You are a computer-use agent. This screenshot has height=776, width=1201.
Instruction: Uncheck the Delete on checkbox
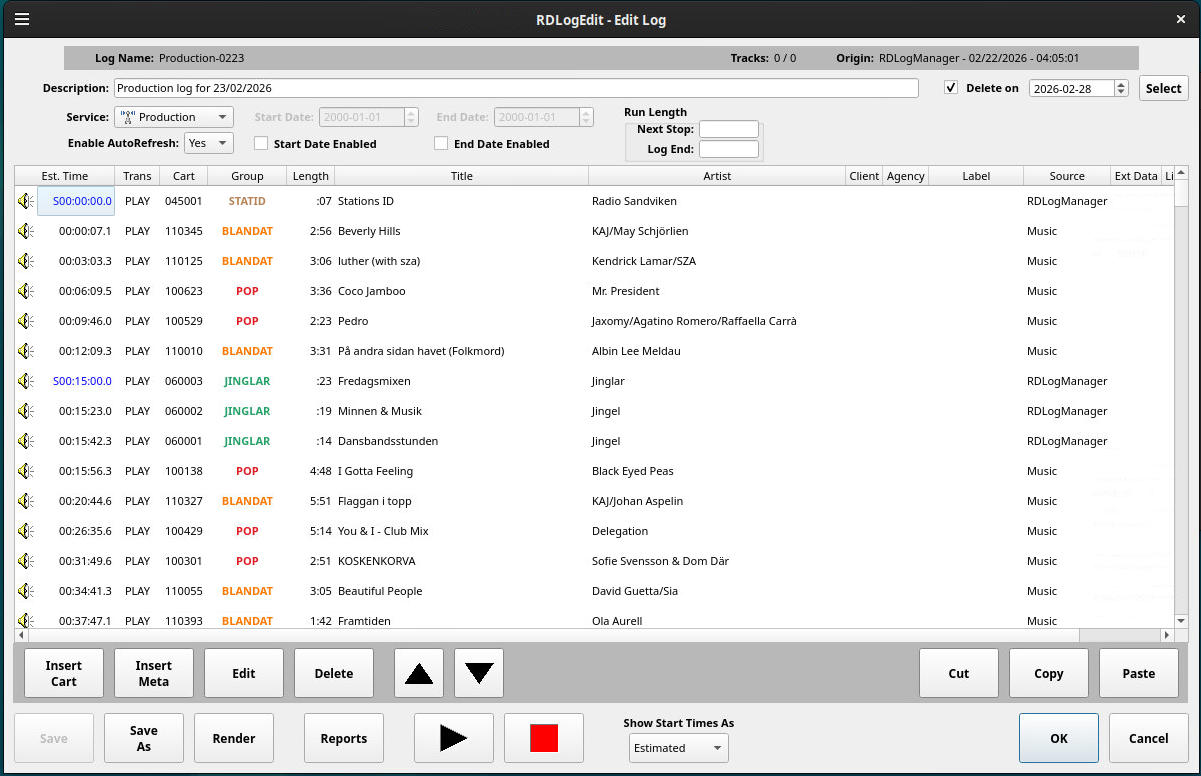tap(951, 88)
